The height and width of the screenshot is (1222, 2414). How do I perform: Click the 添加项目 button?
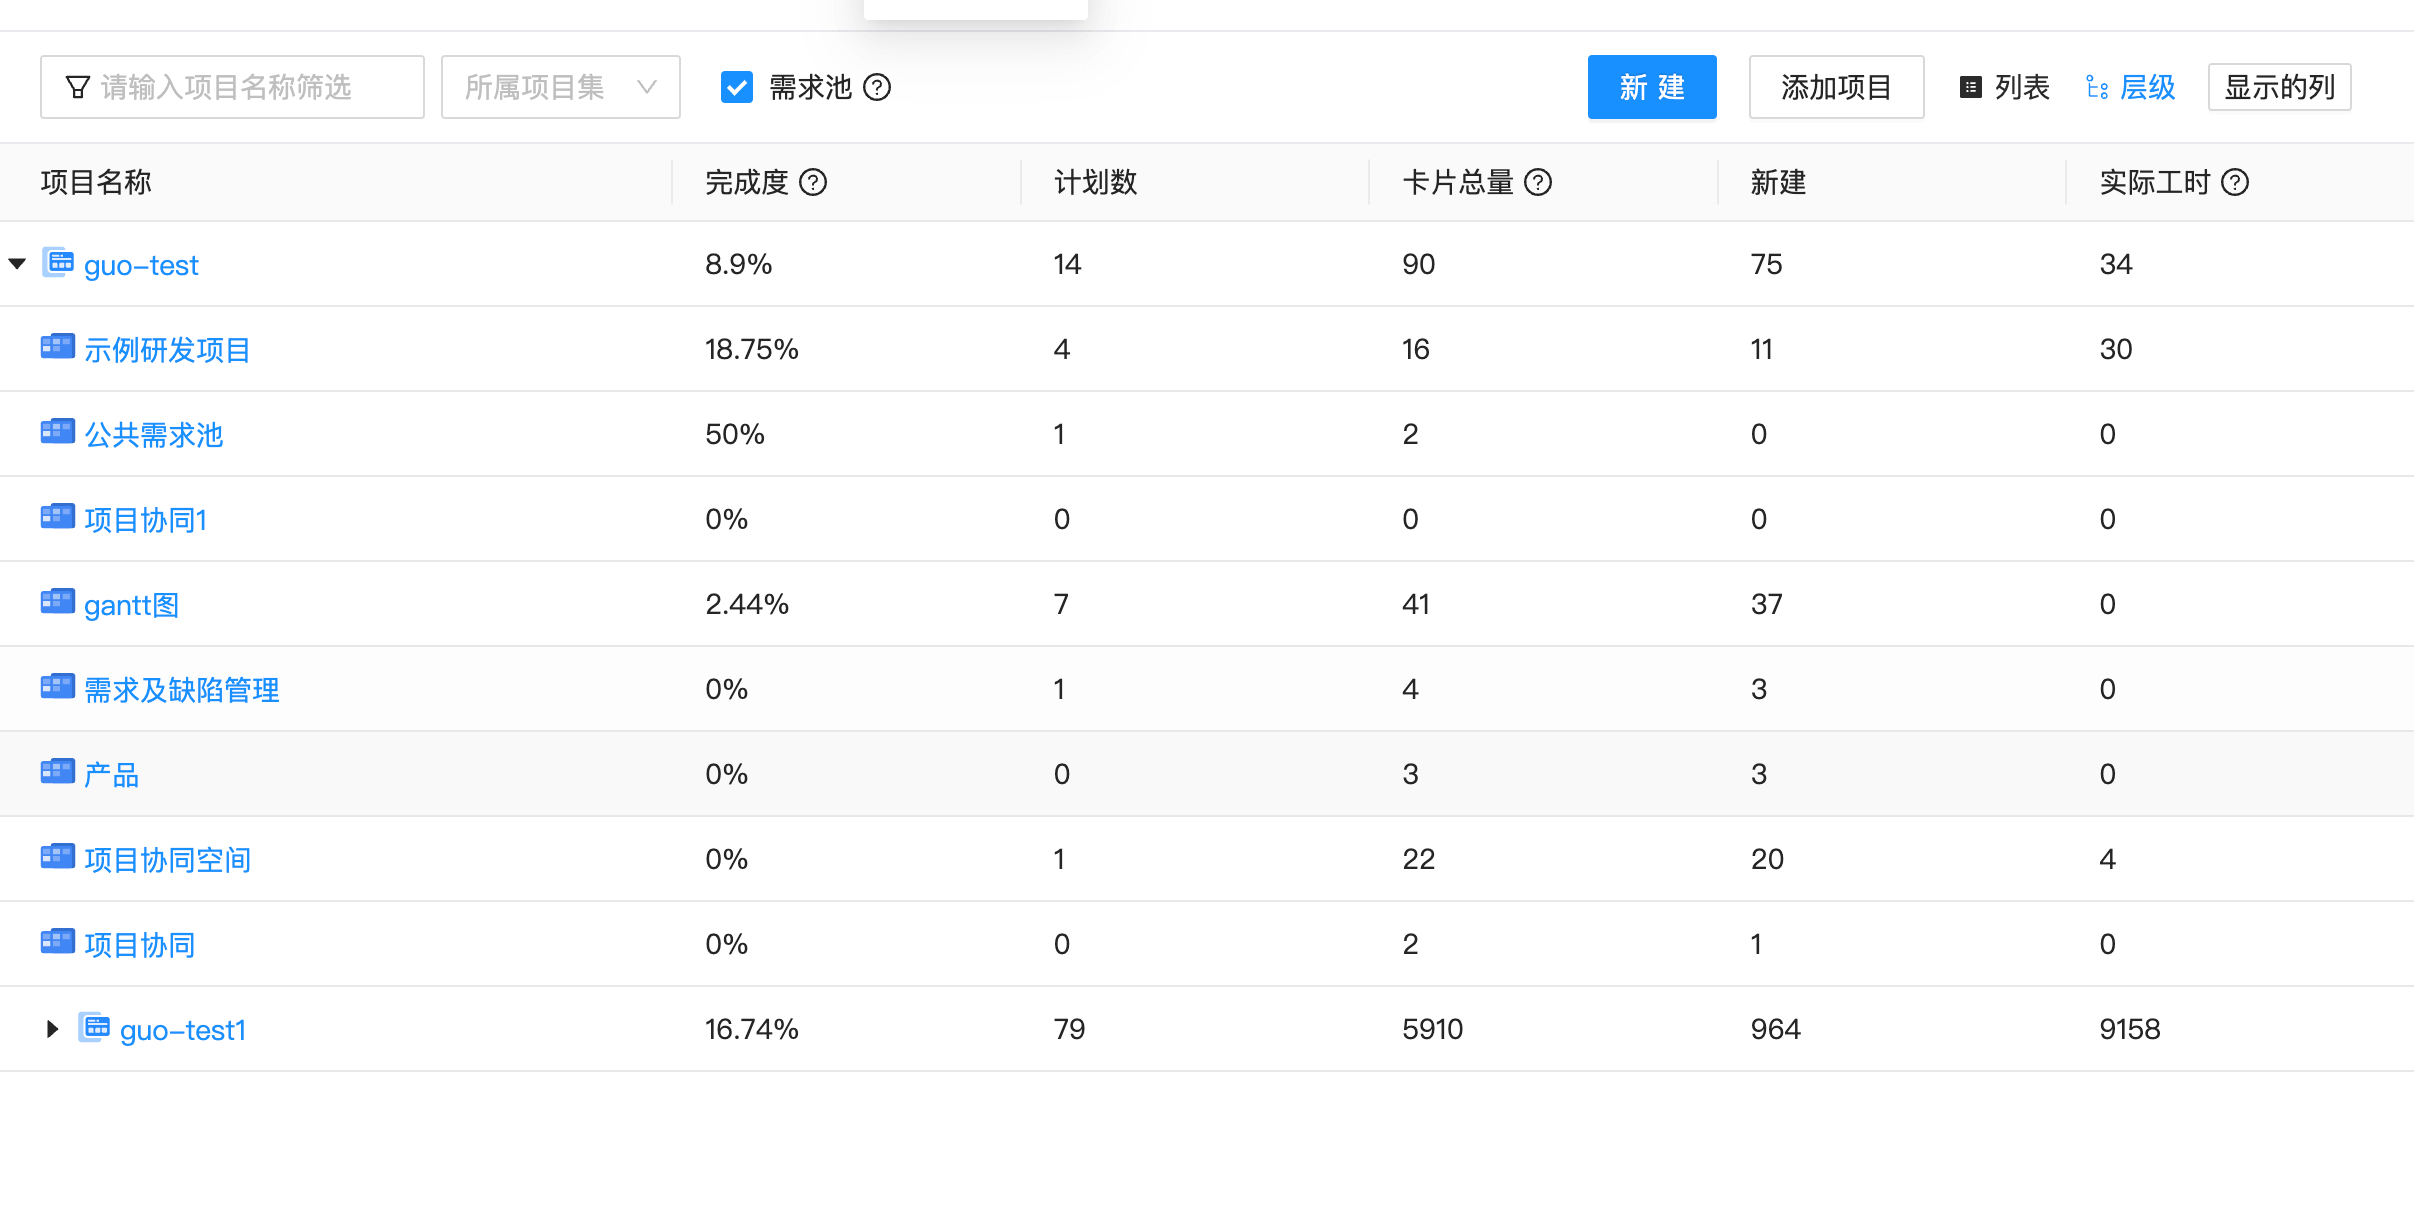1835,87
